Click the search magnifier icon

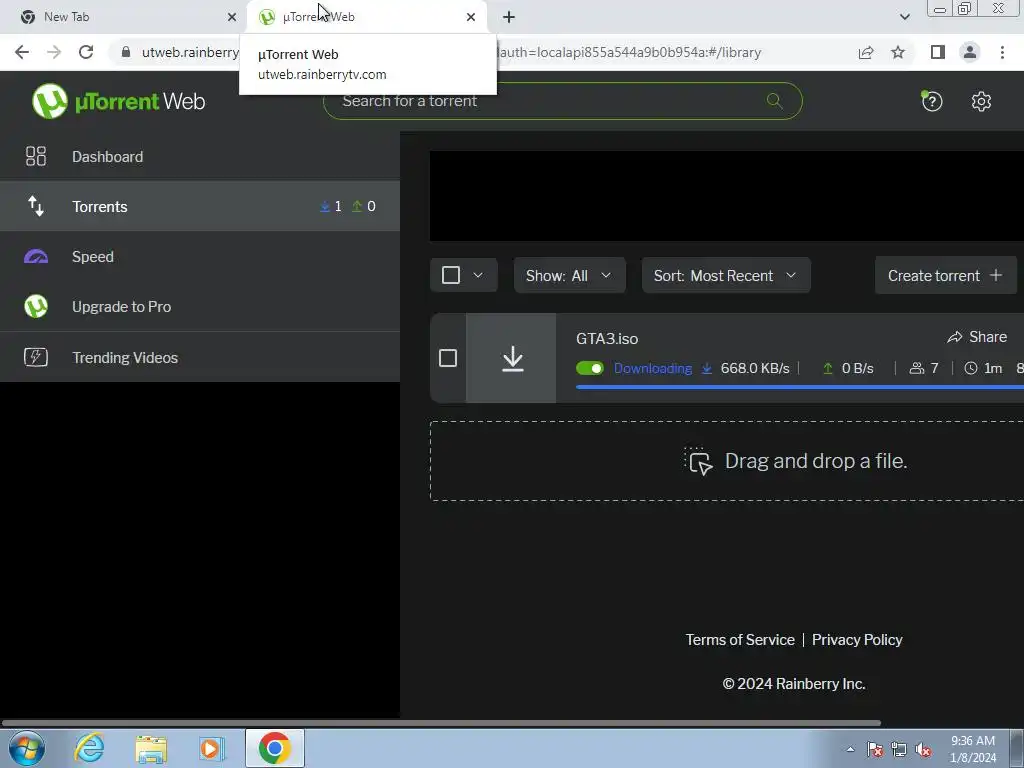[775, 101]
